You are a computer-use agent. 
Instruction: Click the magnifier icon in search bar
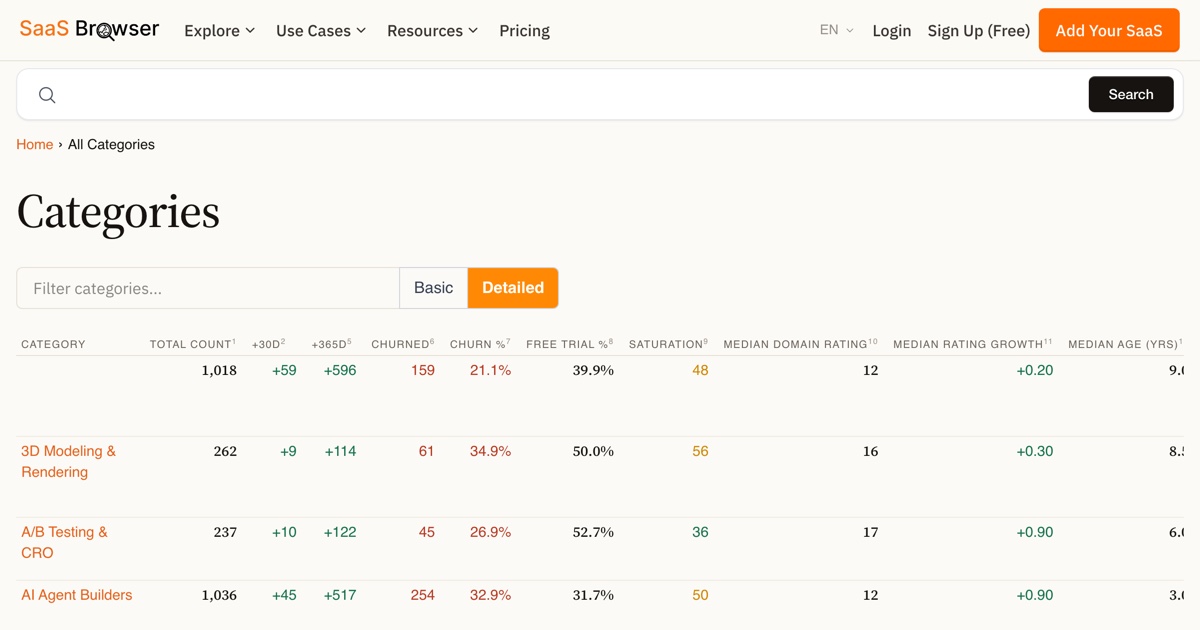pyautogui.click(x=47, y=95)
